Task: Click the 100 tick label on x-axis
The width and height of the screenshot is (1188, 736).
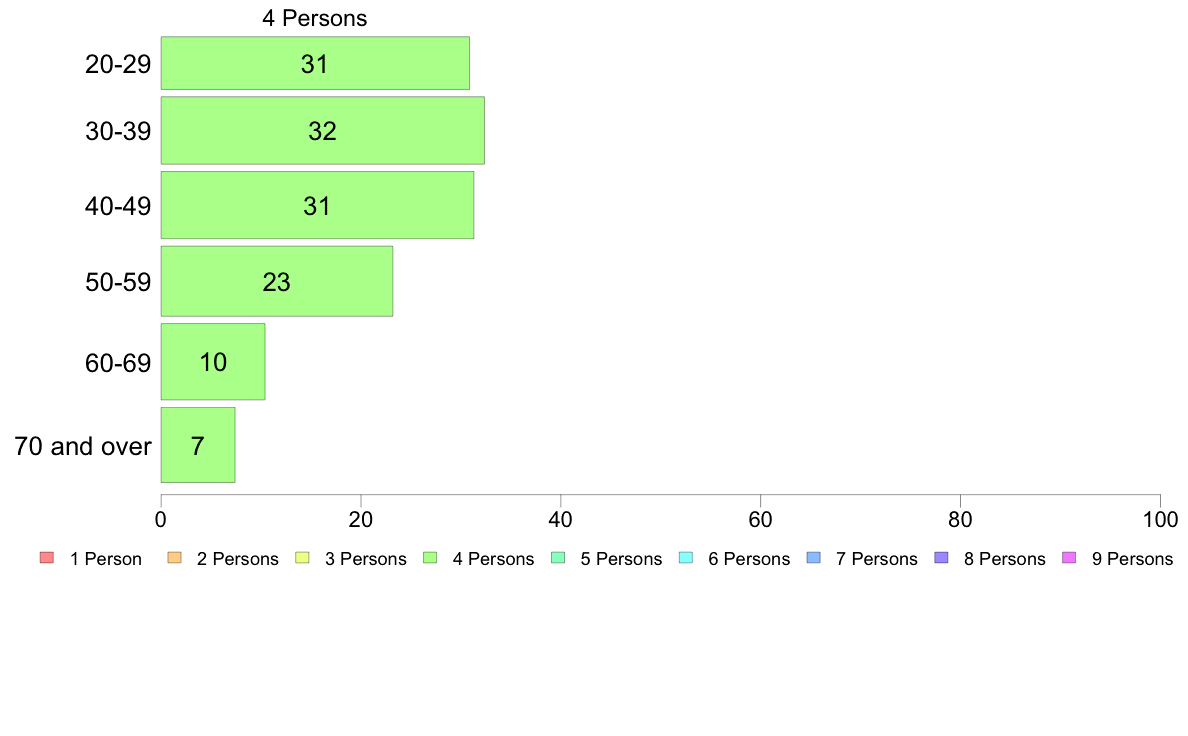Action: point(1160,519)
